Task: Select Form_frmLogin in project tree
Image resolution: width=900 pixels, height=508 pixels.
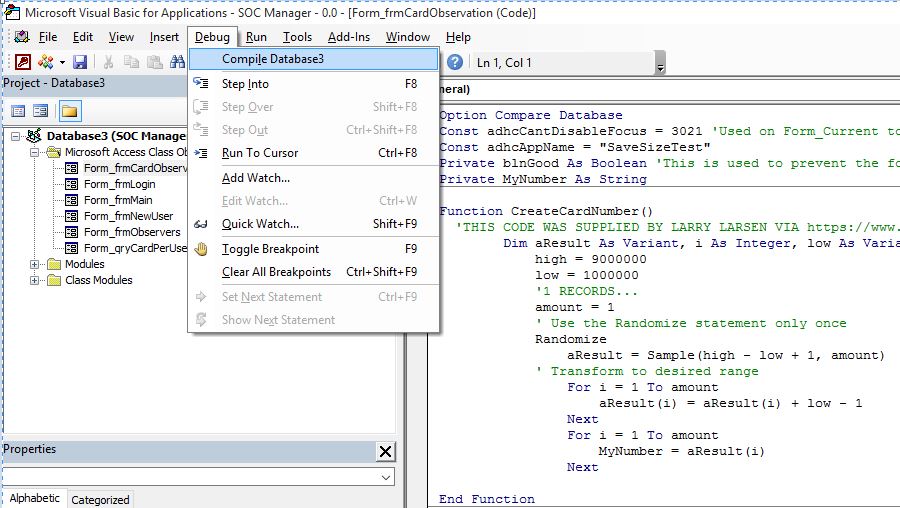Action: (x=119, y=184)
